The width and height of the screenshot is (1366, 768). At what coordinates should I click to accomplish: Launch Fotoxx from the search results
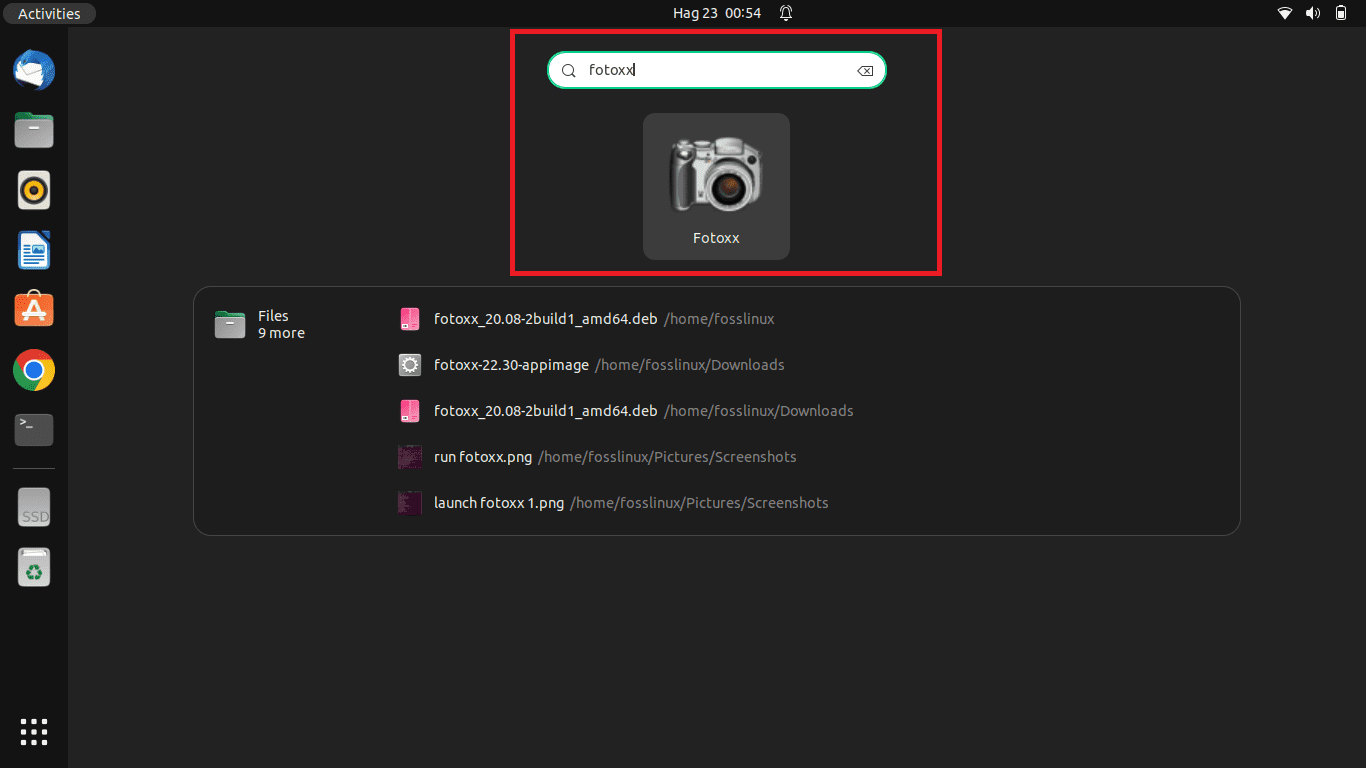(x=716, y=186)
